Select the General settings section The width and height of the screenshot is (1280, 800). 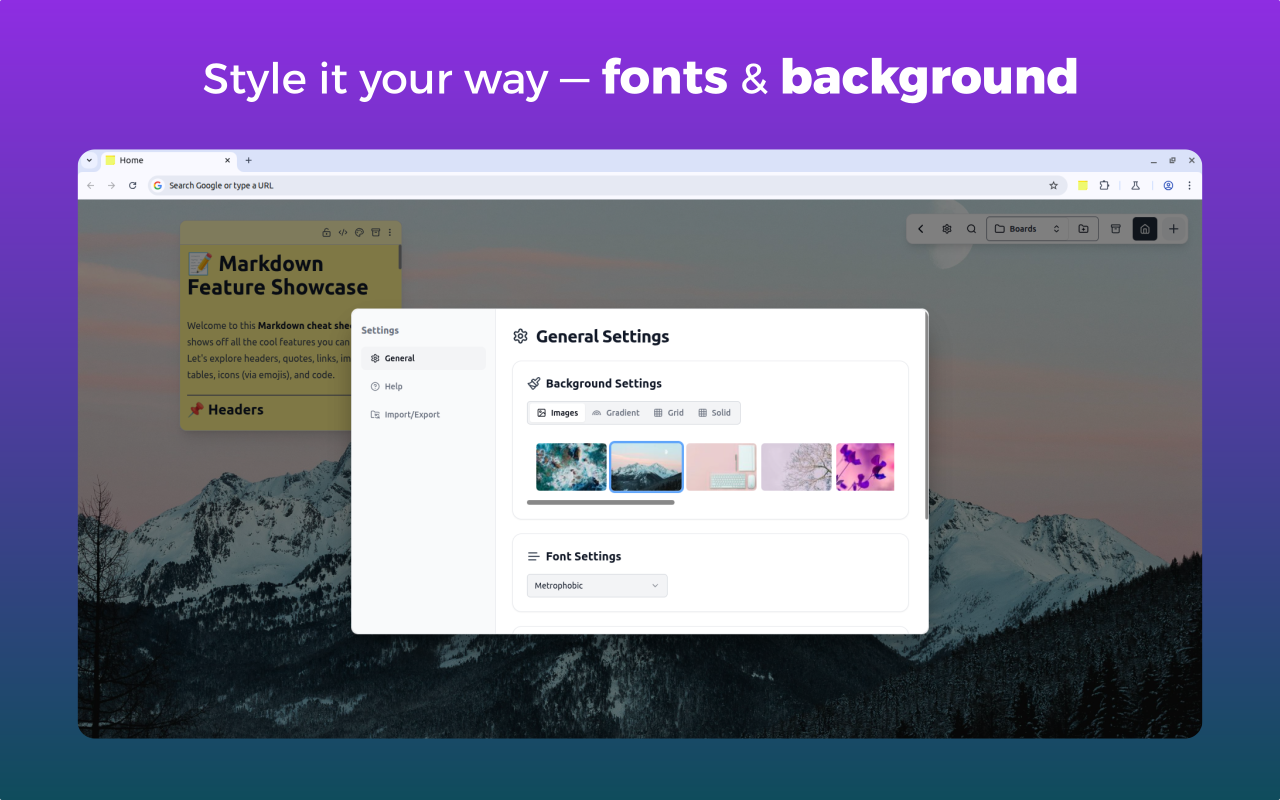pos(423,358)
